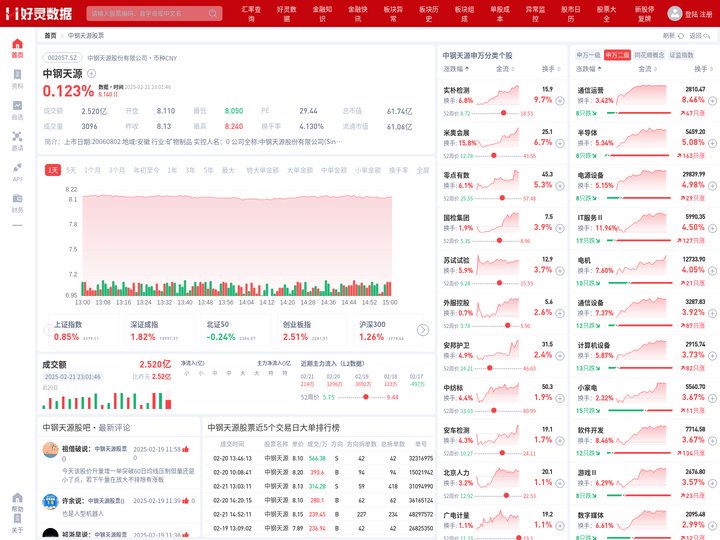Switch chart to 特大单金额
The height and width of the screenshot is (540, 720).
click(263, 170)
